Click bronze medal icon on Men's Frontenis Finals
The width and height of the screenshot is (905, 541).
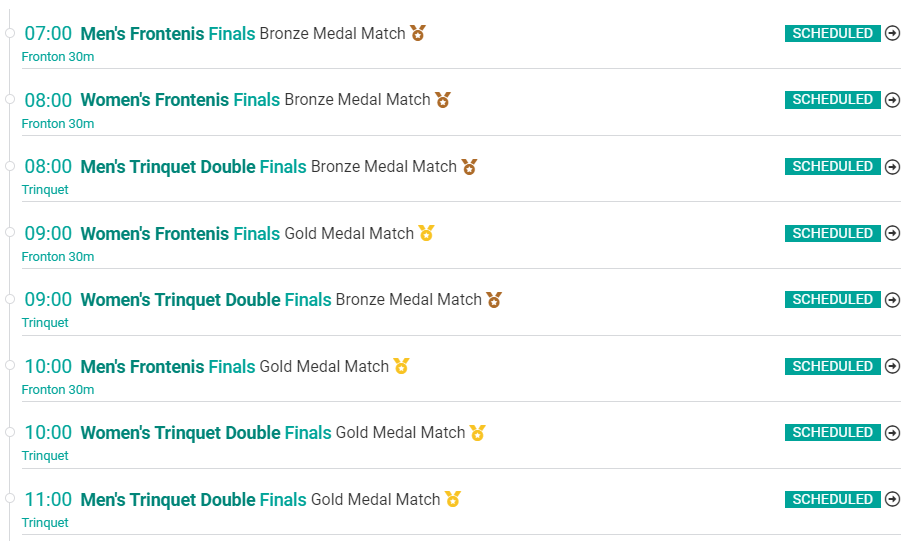[x=418, y=33]
